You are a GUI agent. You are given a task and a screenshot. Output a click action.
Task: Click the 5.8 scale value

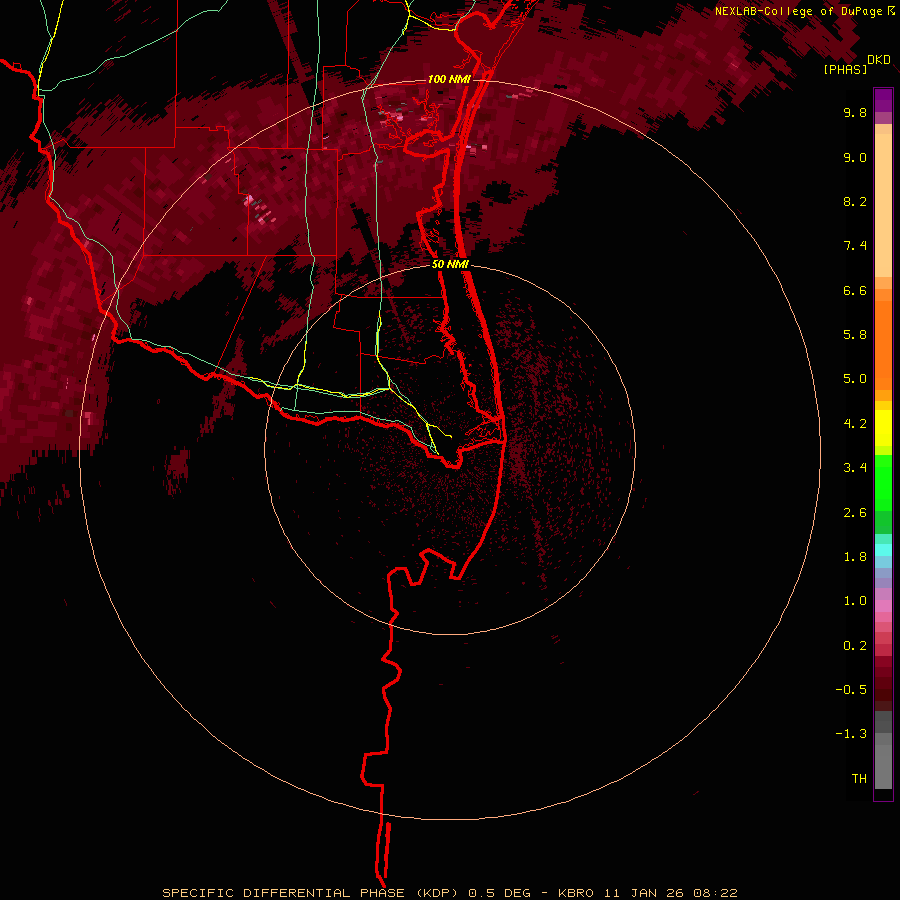coord(855,335)
